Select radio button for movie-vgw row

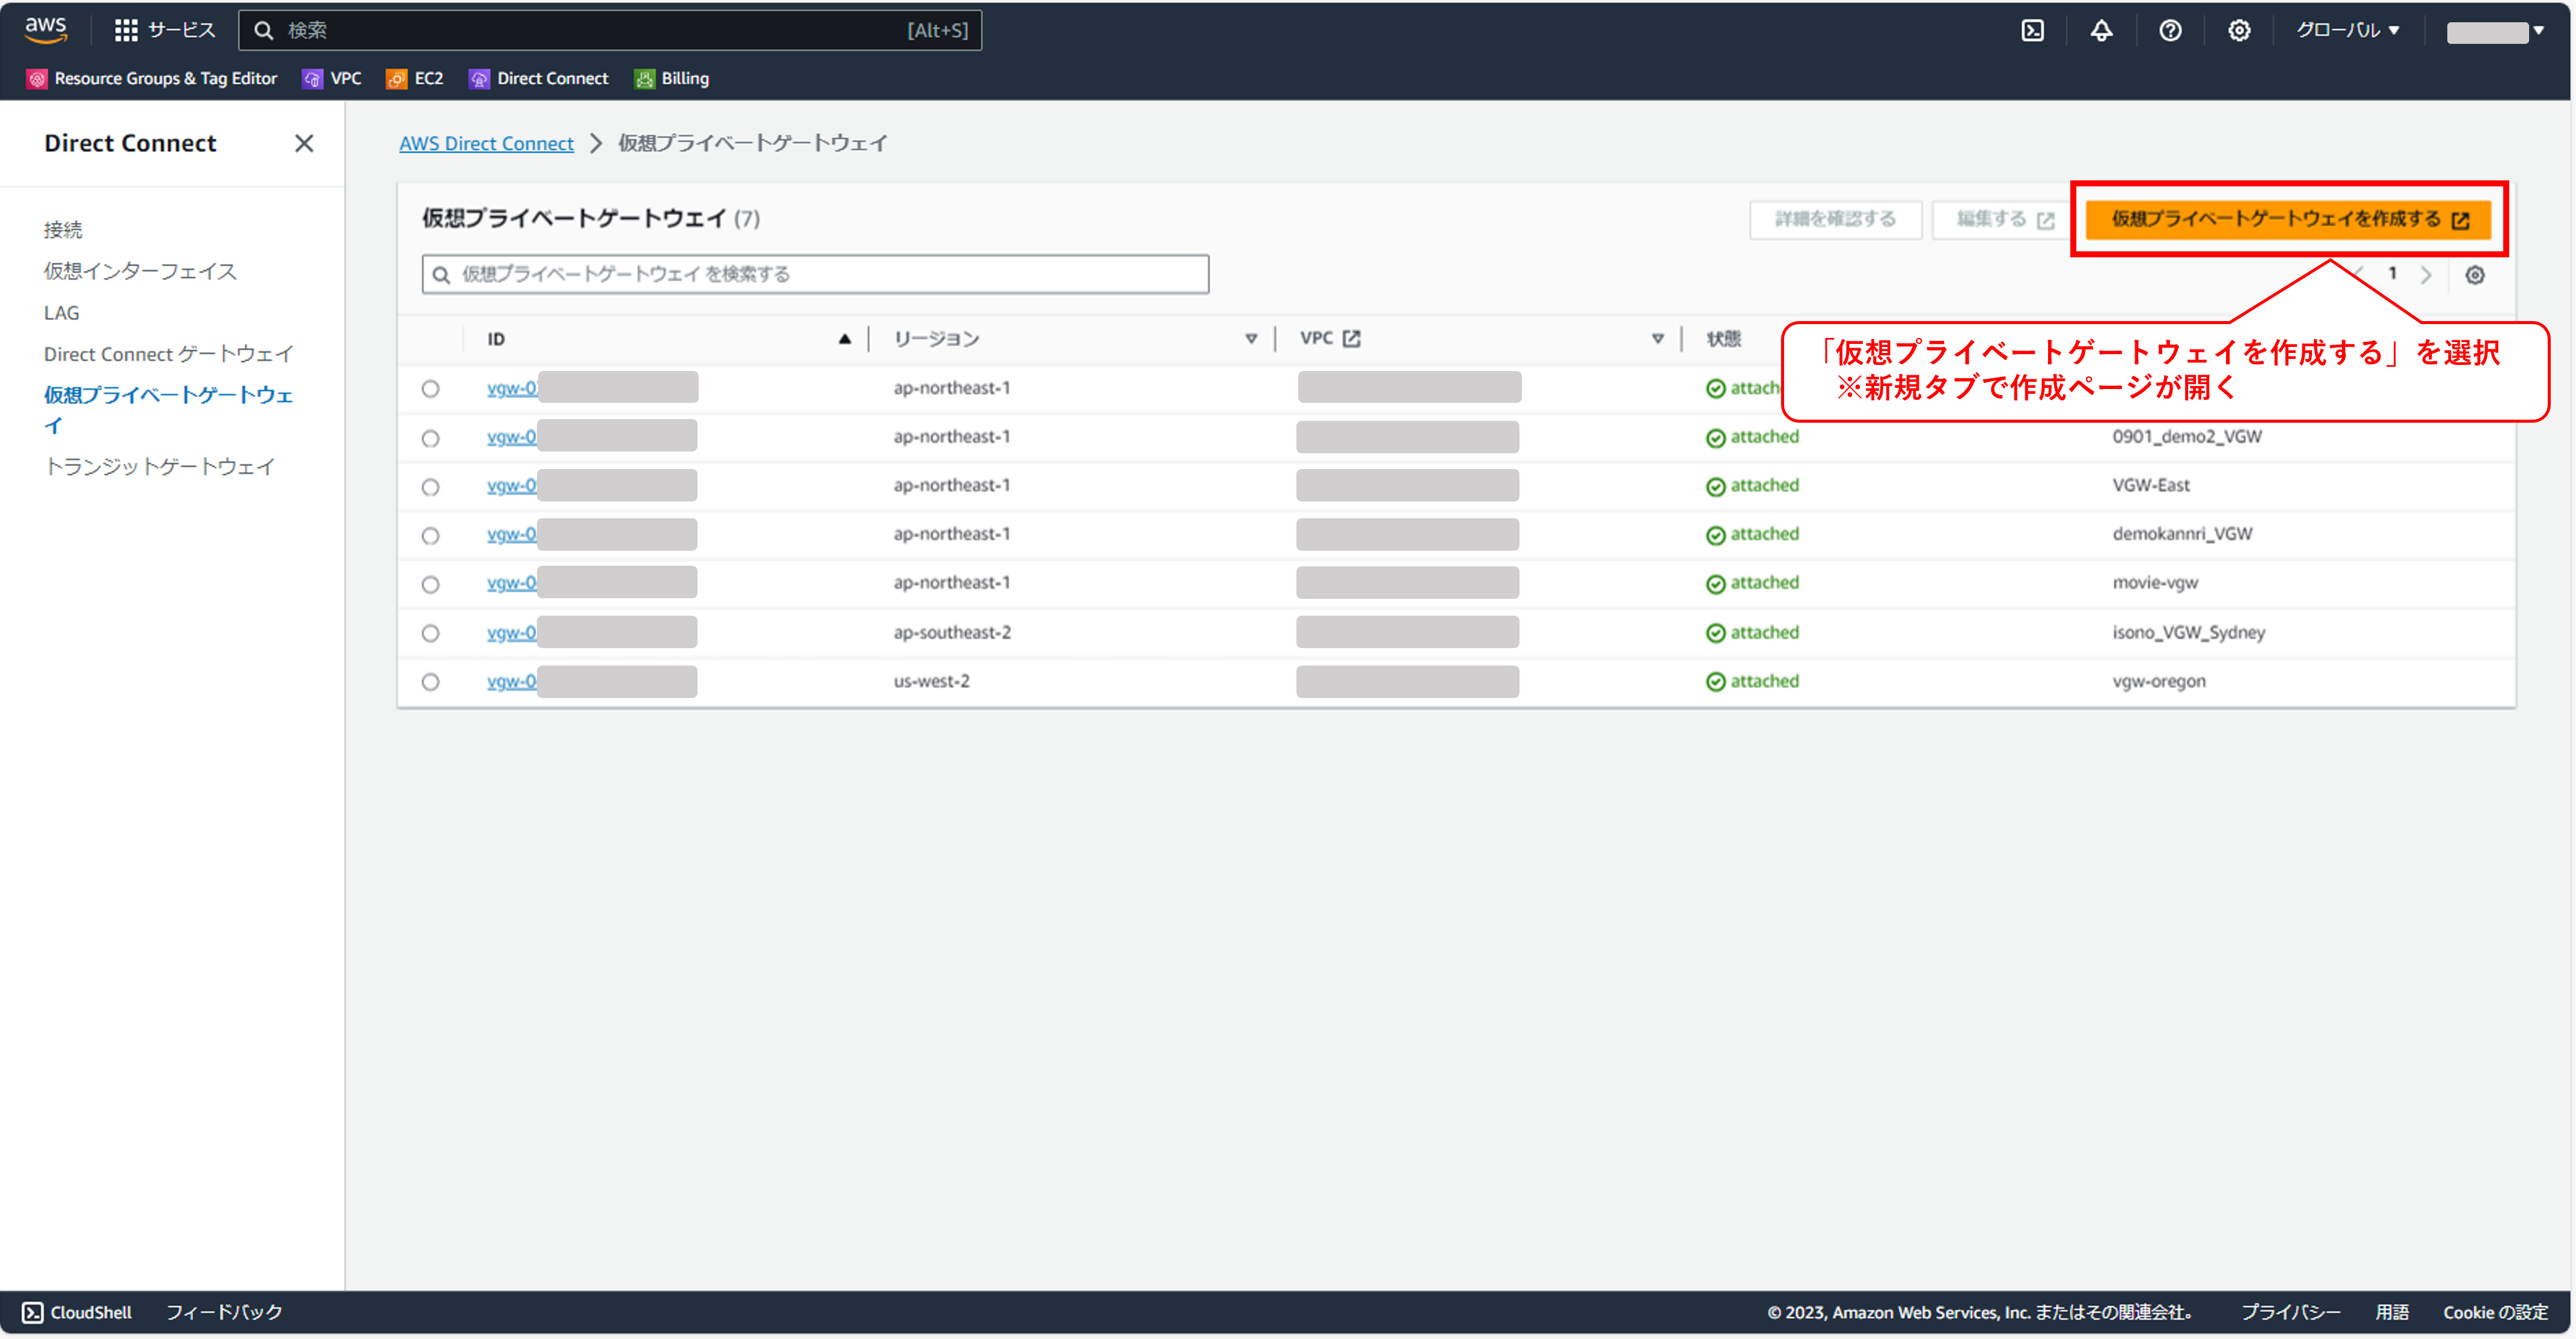(x=430, y=584)
